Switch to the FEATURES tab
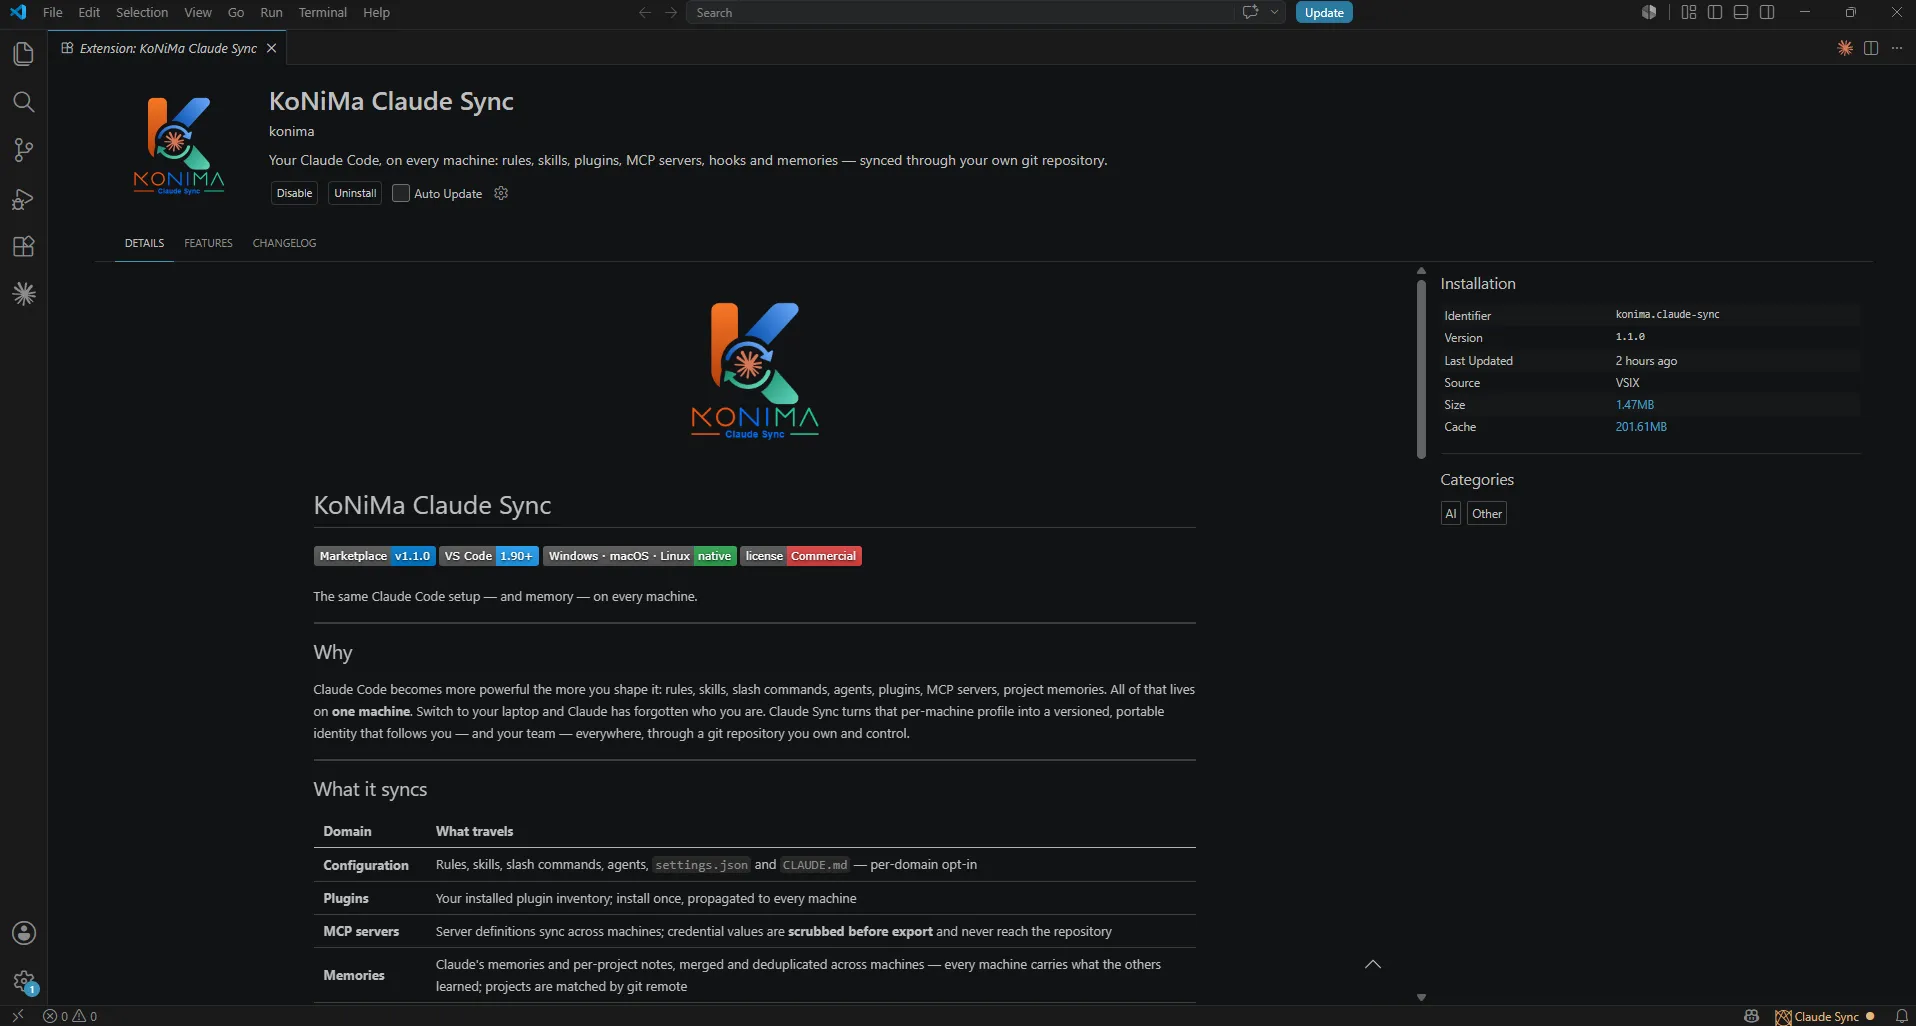1916x1026 pixels. (x=208, y=243)
